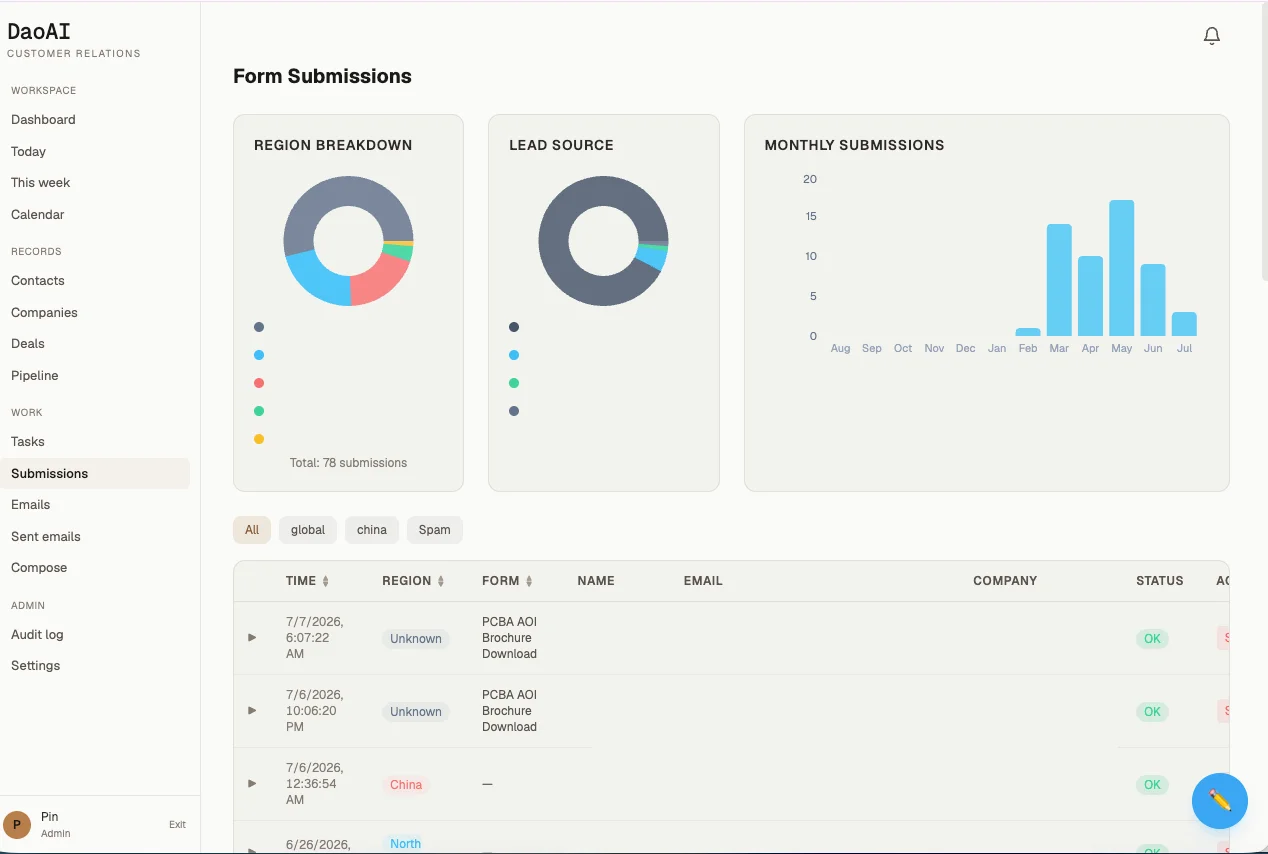Click PCBA AOI Brochure Download in the 6:07:22 AM row
This screenshot has height=854, width=1268.
(509, 637)
